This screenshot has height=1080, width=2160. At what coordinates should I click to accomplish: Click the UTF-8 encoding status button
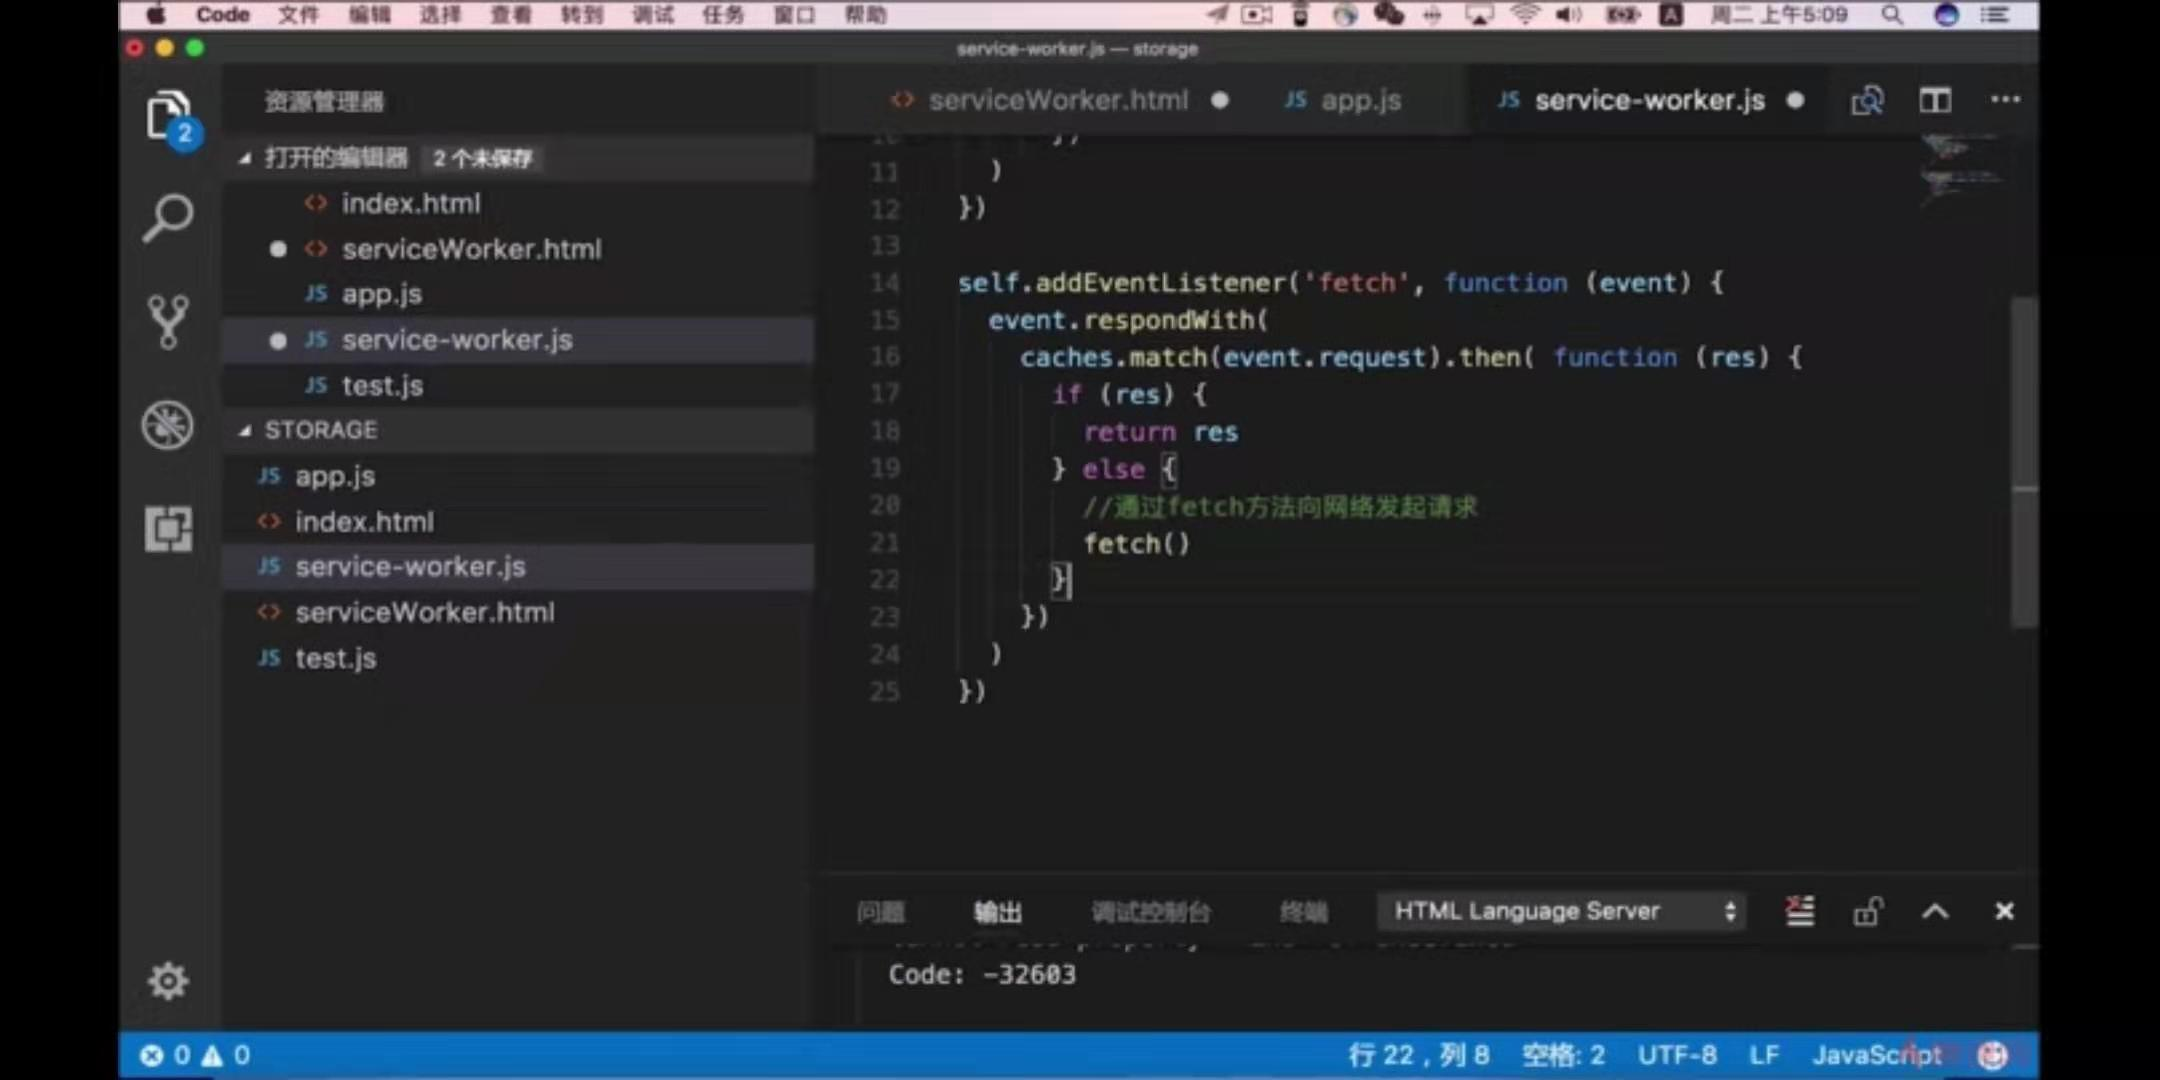1676,1055
